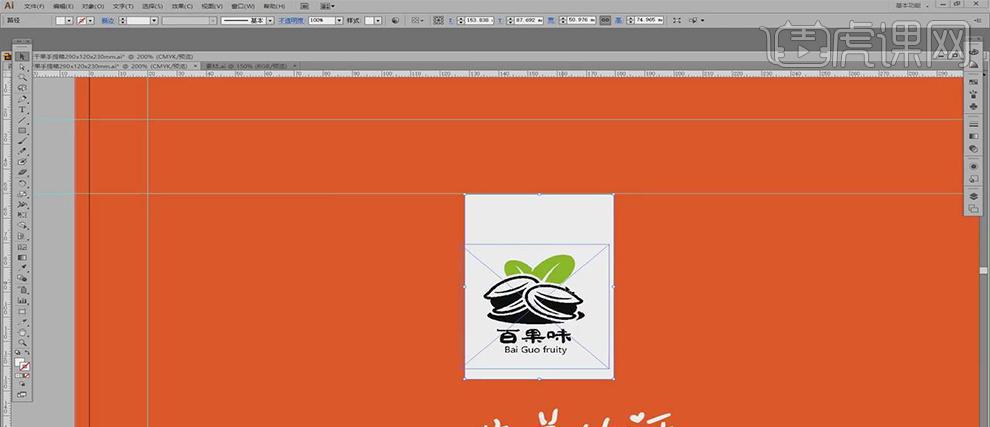
Task: Click the stroke none swatch in toolbox
Action: click(25, 366)
